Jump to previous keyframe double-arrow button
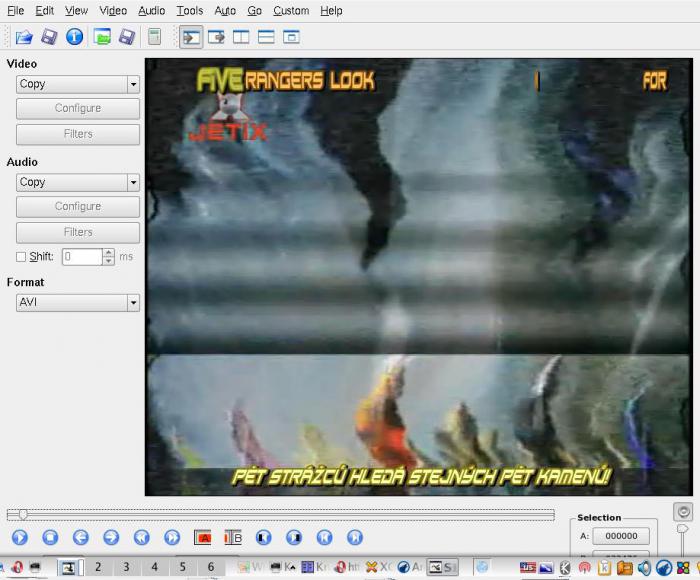The width and height of the screenshot is (700, 580). 142,537
